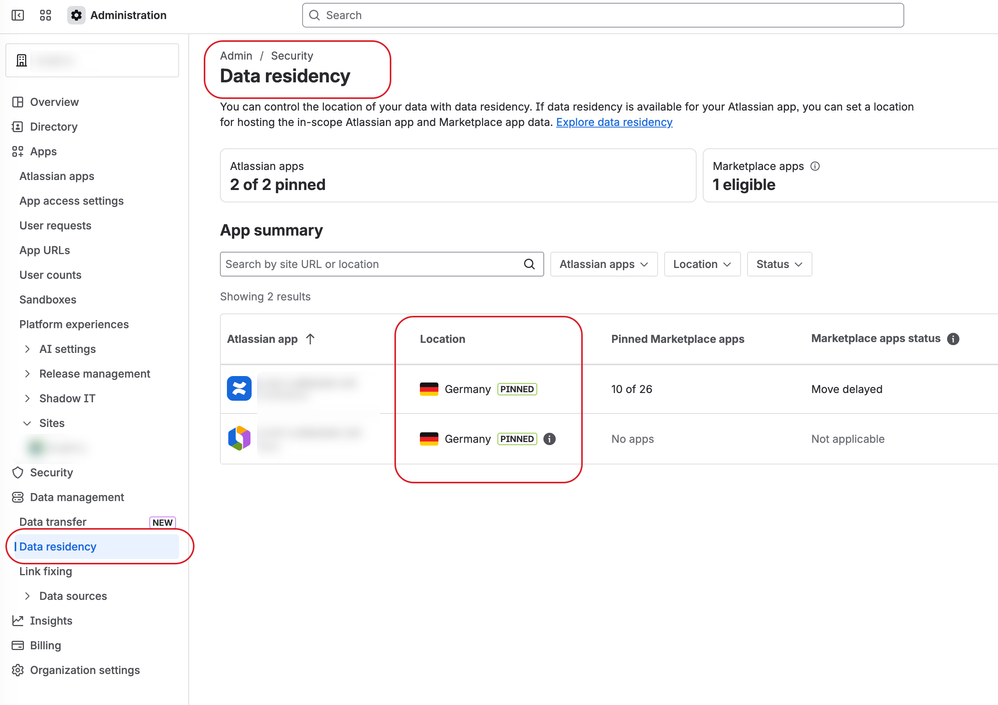998x705 pixels.
Task: Open Link fixing in the sidebar
Action: tap(46, 571)
